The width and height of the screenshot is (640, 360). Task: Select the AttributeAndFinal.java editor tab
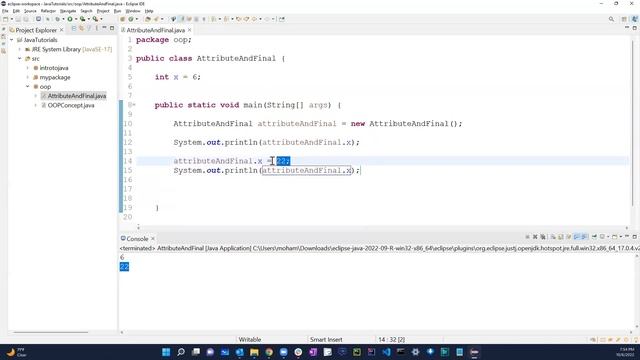point(155,30)
